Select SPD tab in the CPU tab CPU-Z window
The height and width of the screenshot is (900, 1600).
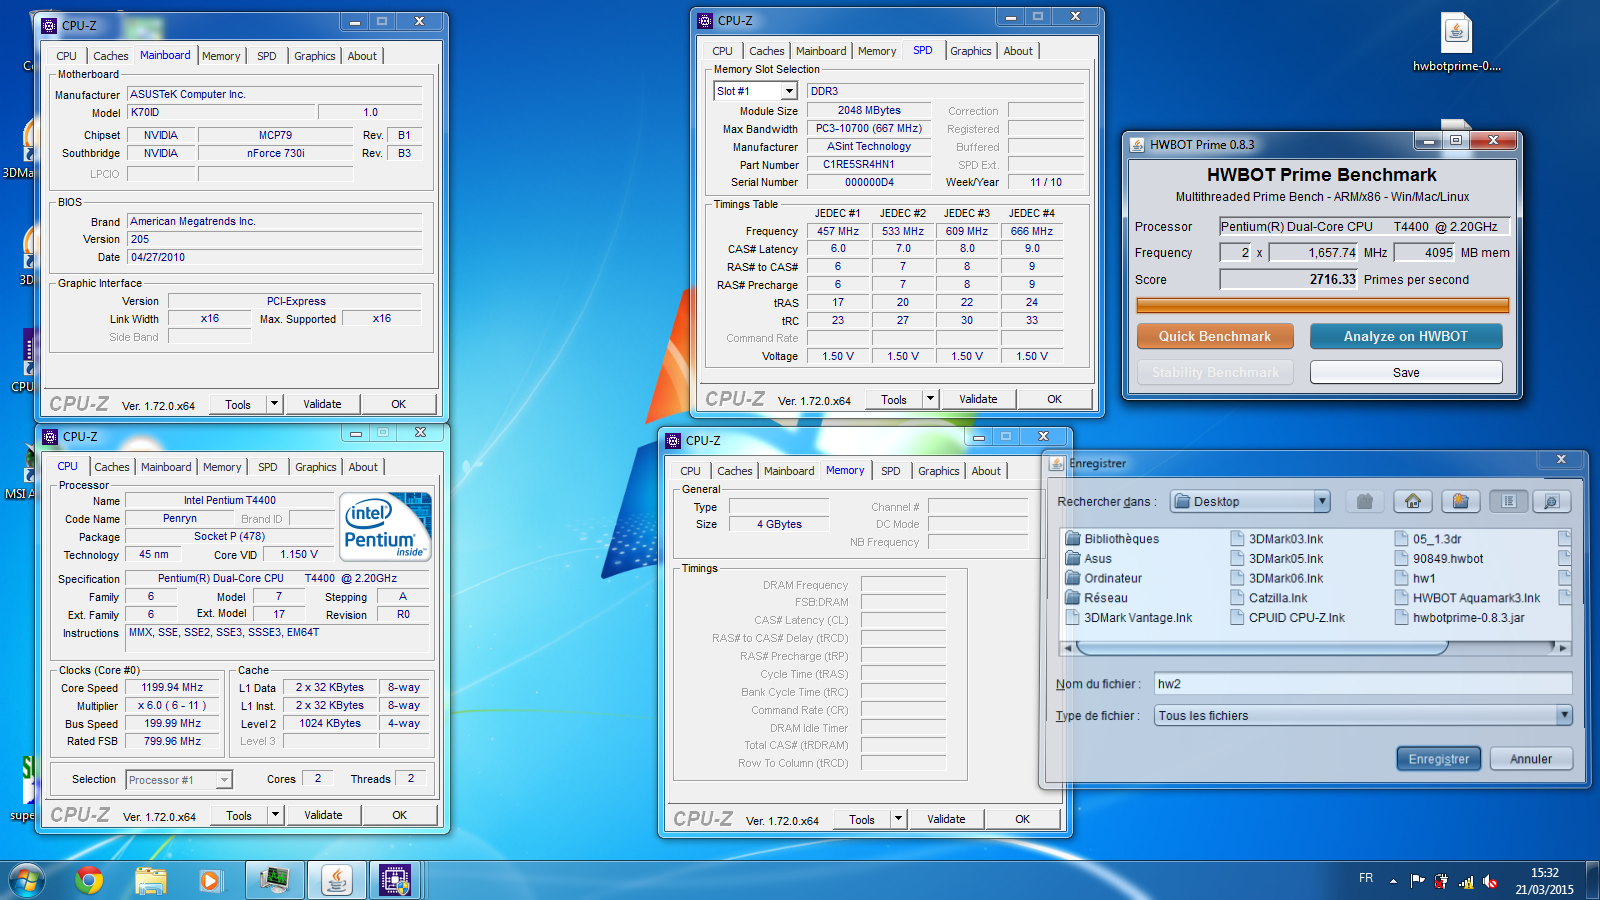(x=268, y=467)
